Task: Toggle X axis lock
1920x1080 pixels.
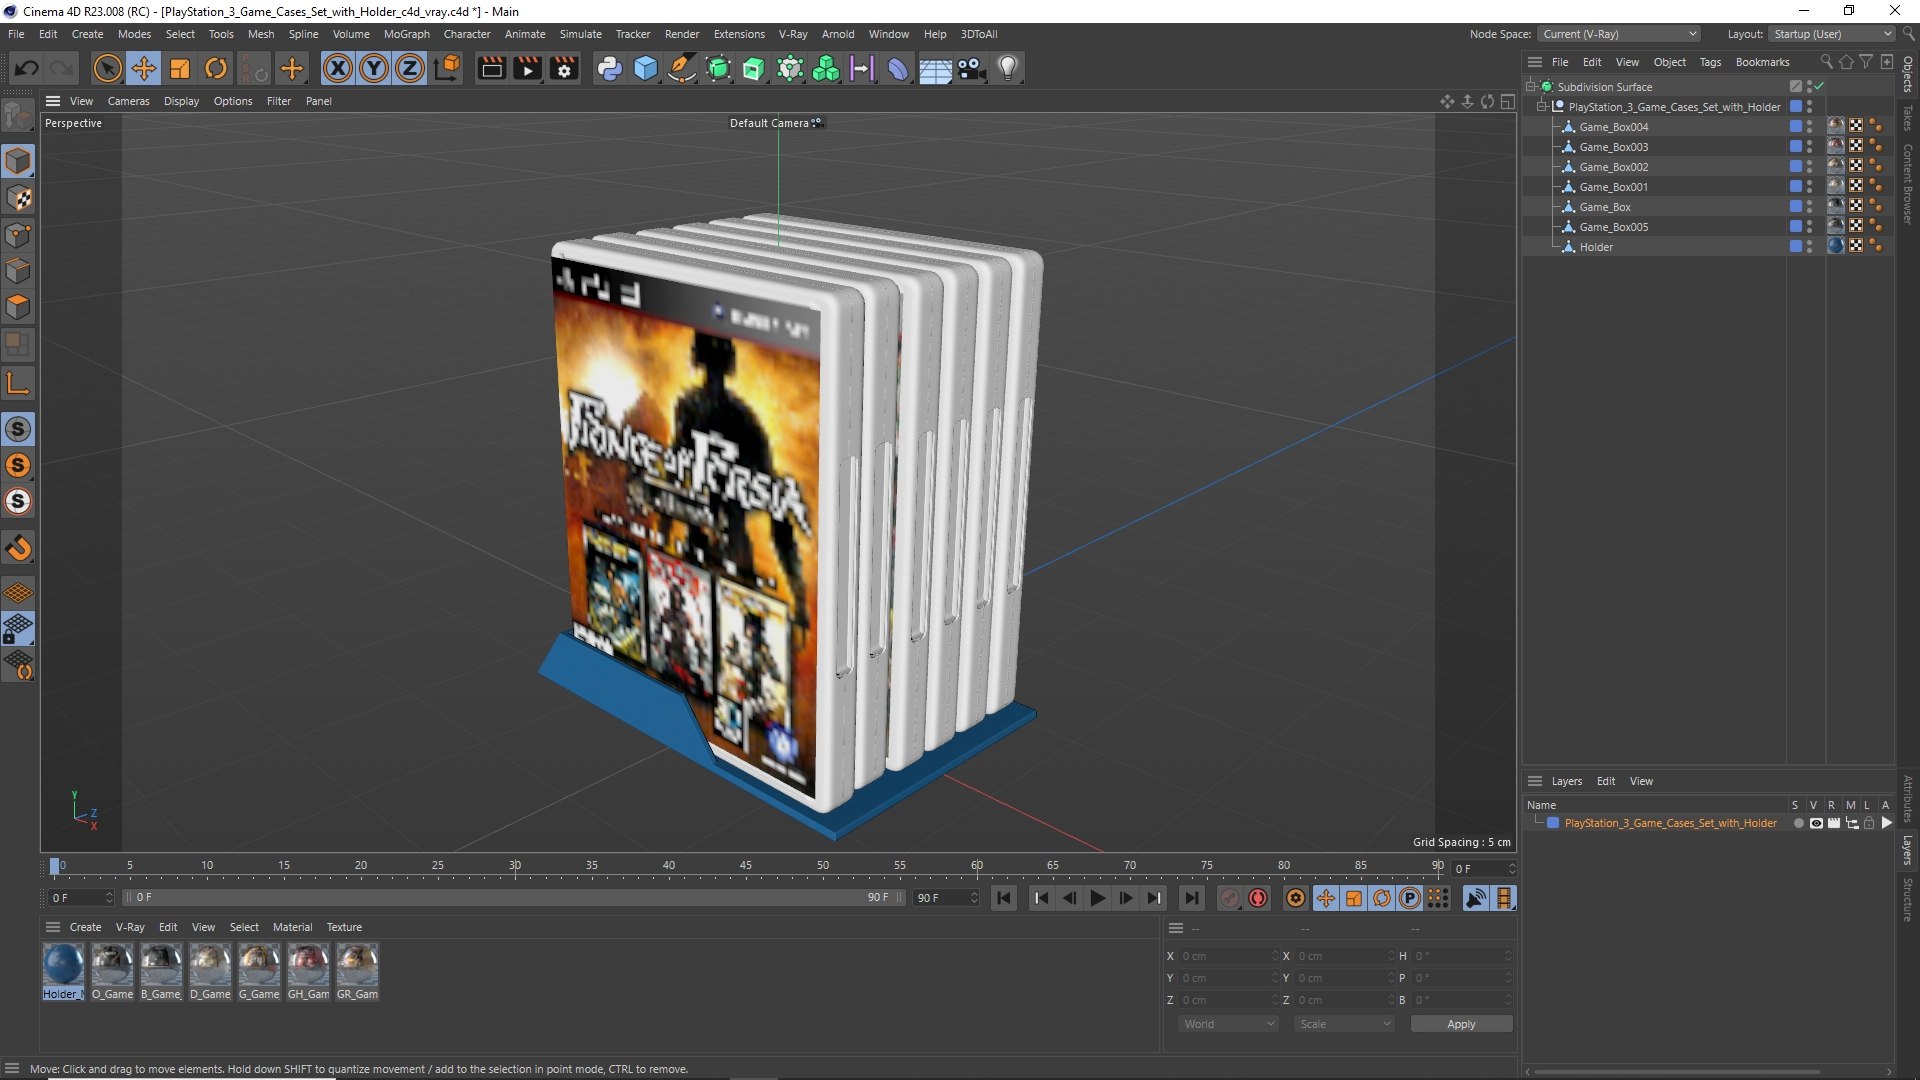Action: point(338,68)
